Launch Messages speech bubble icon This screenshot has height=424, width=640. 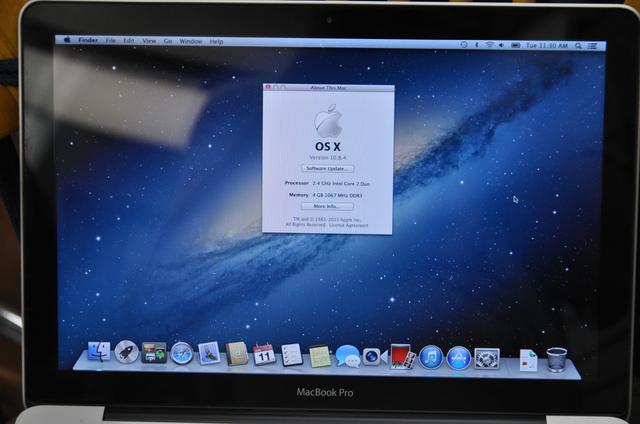point(347,355)
